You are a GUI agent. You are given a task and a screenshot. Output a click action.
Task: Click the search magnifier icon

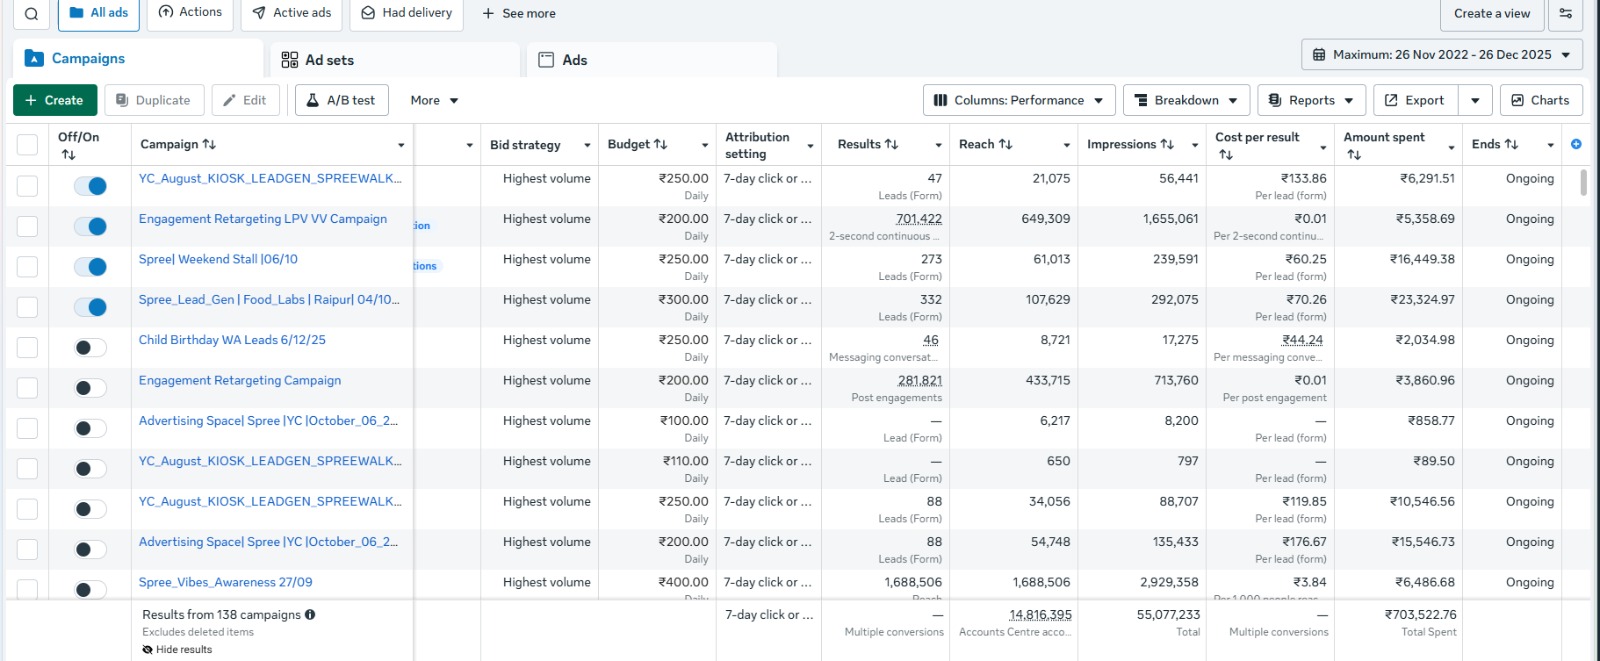point(31,14)
